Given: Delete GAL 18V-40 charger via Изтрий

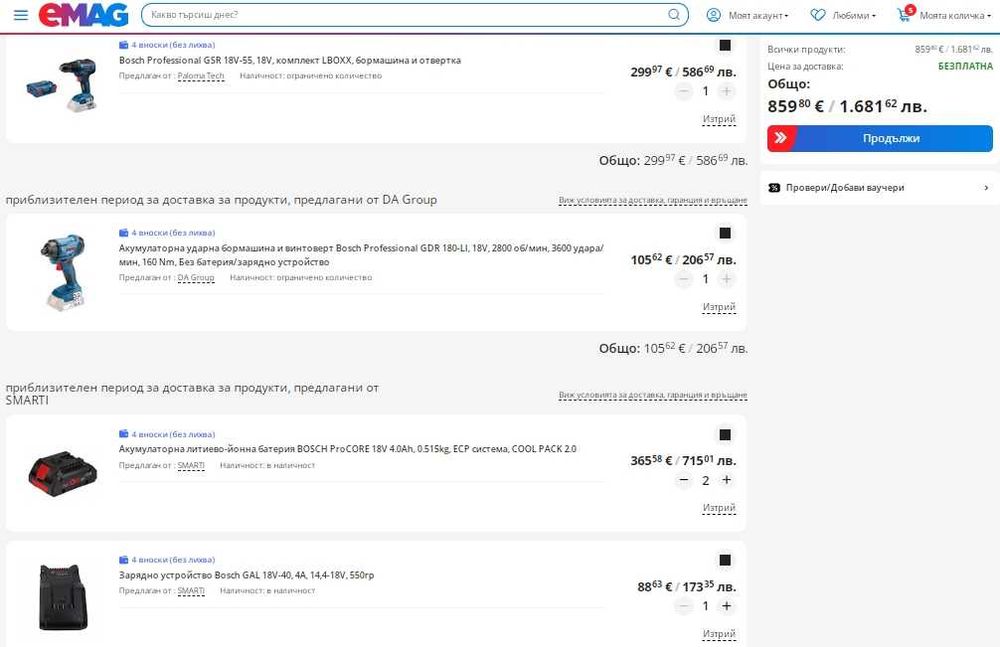Looking at the screenshot, I should click(719, 634).
